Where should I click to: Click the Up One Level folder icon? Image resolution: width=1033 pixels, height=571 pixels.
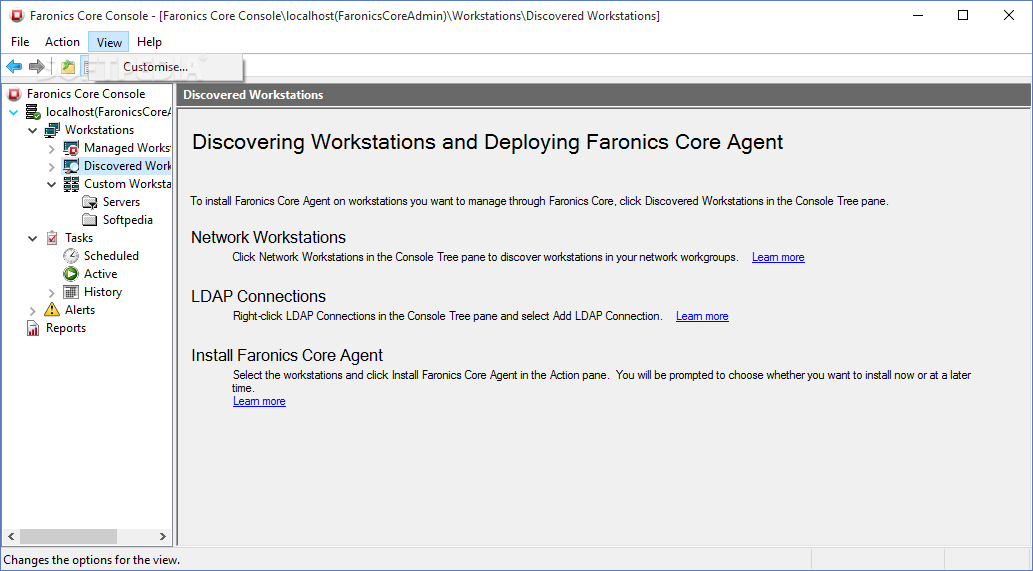[68, 67]
